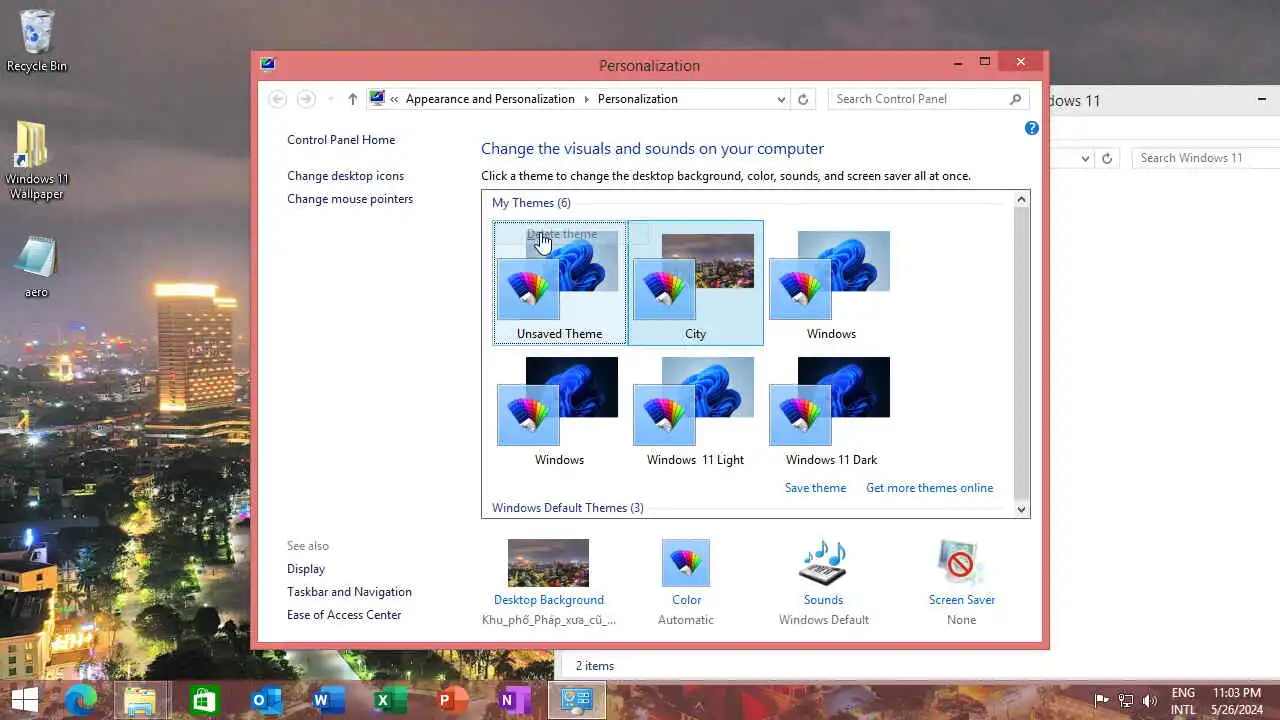Minimize the background Windows 11 window

(x=1262, y=99)
